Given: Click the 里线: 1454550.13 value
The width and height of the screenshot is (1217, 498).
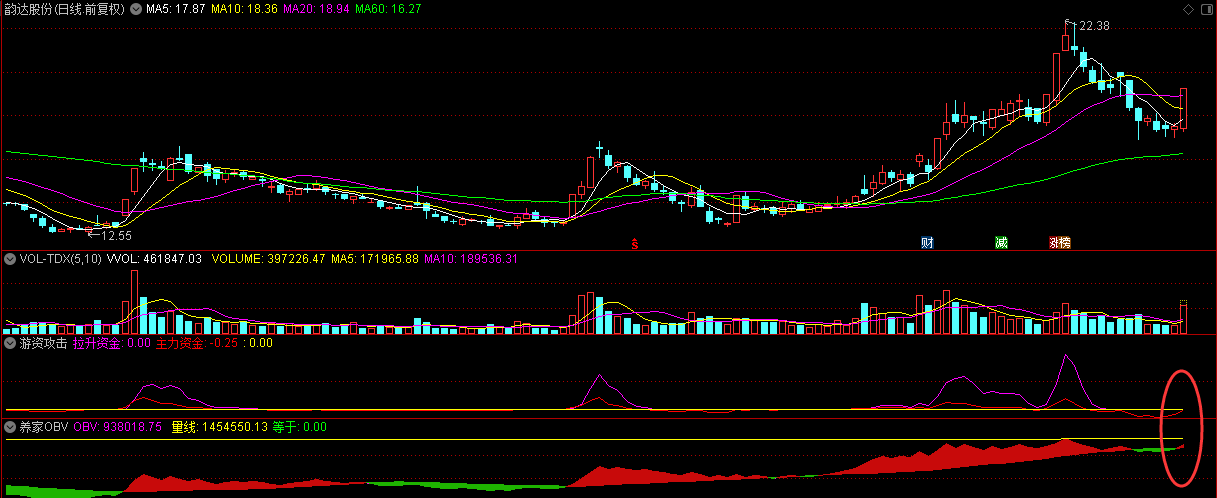Looking at the screenshot, I should pos(220,427).
